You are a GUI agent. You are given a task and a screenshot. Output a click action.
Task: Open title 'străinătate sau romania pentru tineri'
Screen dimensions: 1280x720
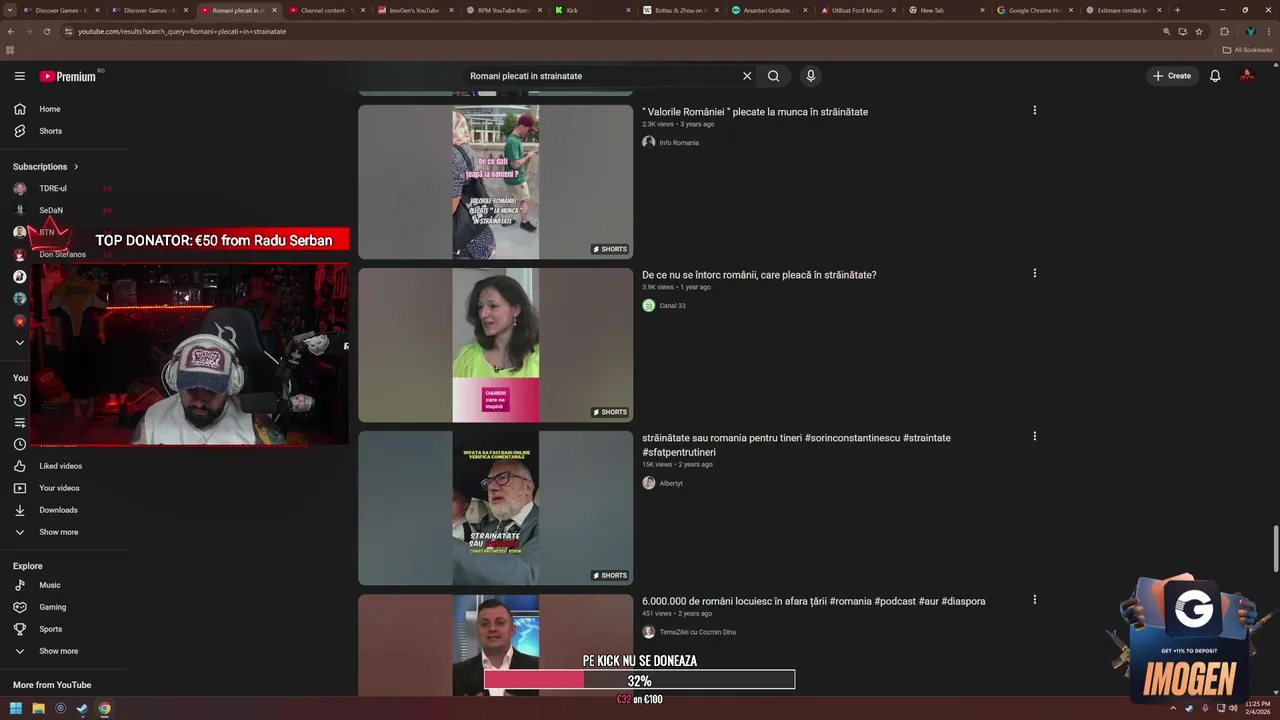point(796,445)
